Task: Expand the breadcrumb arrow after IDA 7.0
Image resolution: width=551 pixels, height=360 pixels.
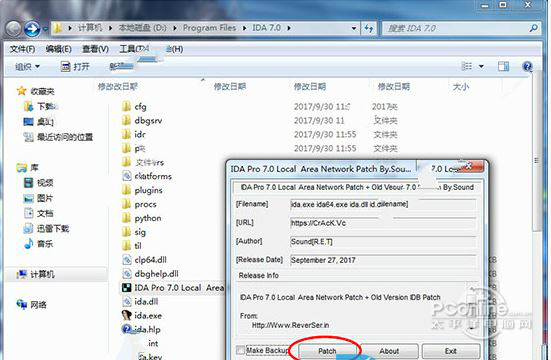Action: coord(289,28)
